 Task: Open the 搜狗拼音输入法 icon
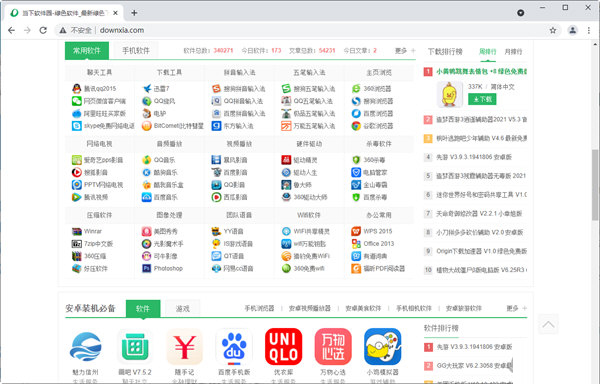[x=217, y=89]
